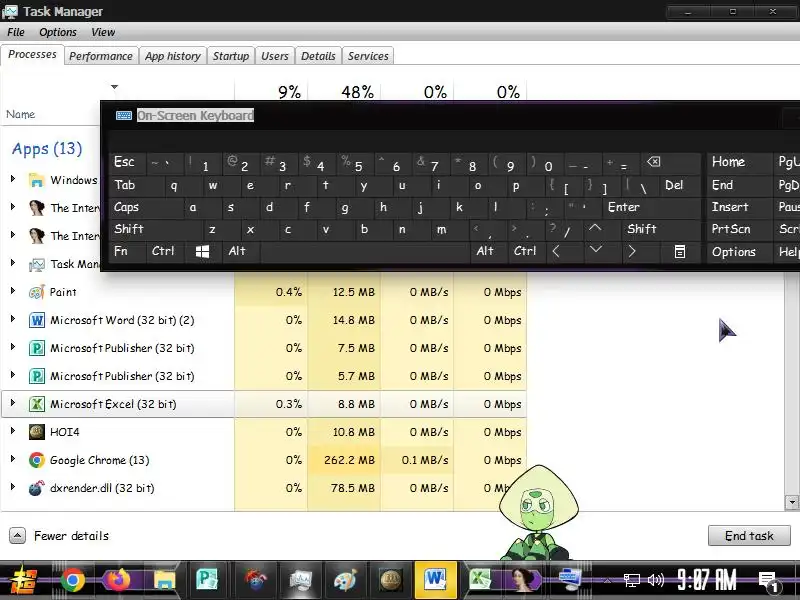Click the volume icon in system tray
The height and width of the screenshot is (600, 800).
coord(656,580)
